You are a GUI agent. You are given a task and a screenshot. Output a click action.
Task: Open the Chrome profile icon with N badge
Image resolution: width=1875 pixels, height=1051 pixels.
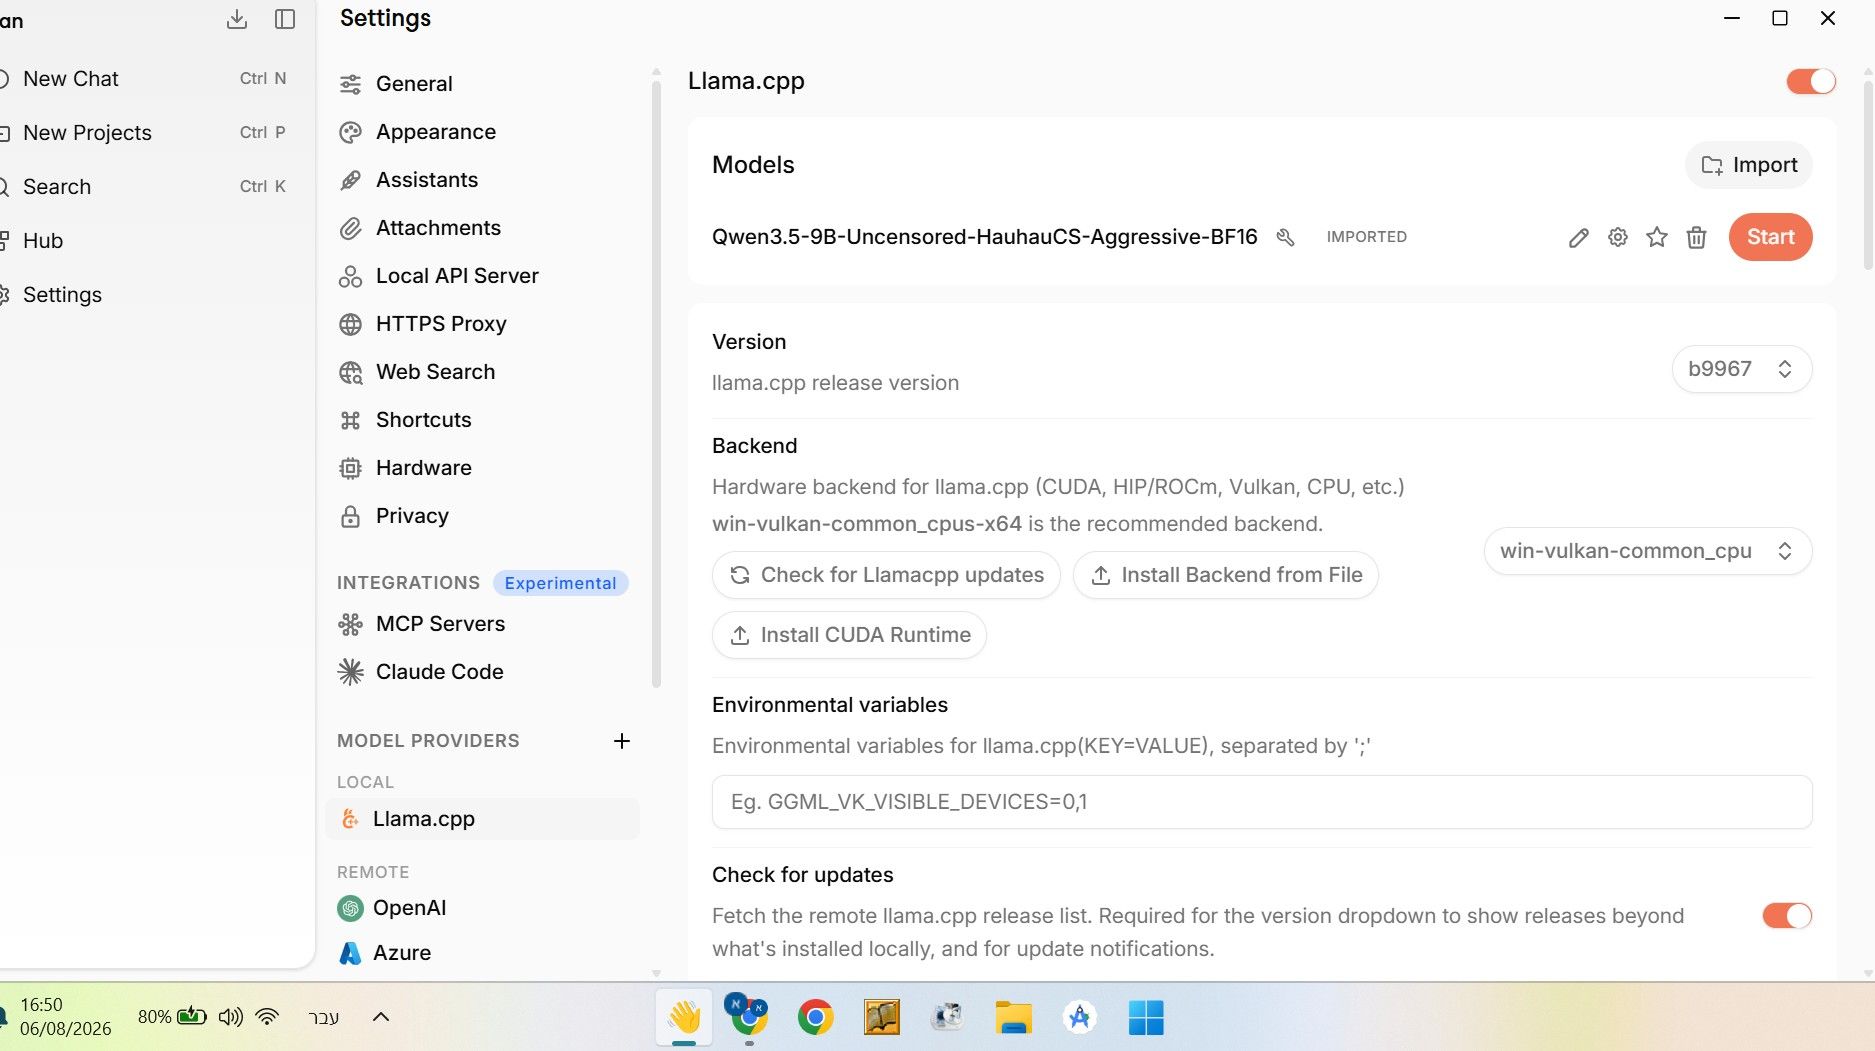(748, 1016)
